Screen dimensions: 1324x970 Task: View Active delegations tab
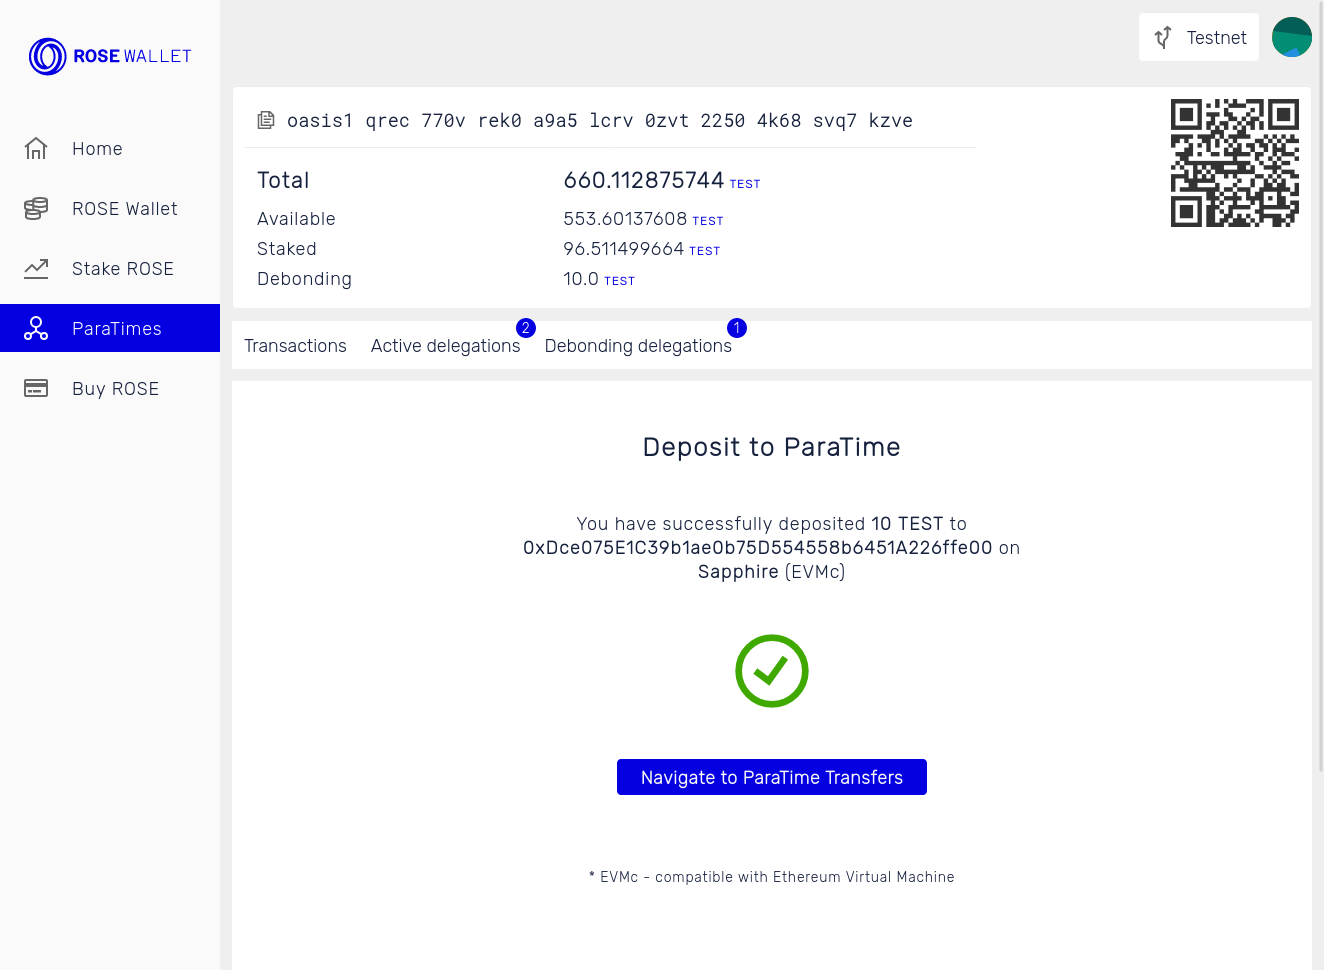tap(446, 345)
